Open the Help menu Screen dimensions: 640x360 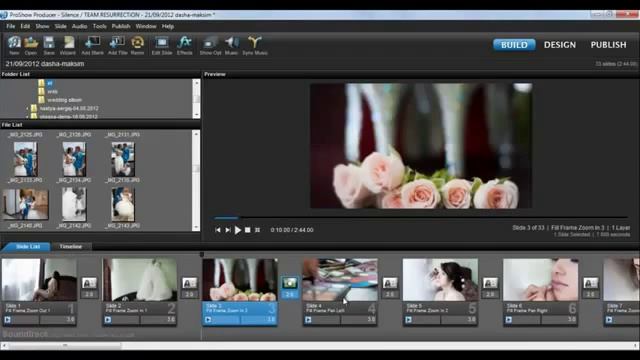pyautogui.click(x=168, y=26)
